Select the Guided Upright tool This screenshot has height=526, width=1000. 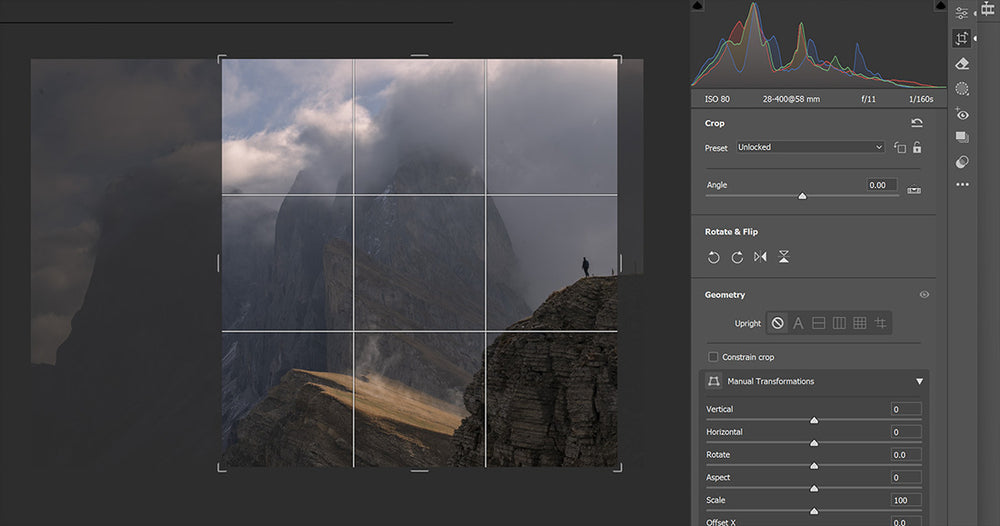(x=880, y=323)
